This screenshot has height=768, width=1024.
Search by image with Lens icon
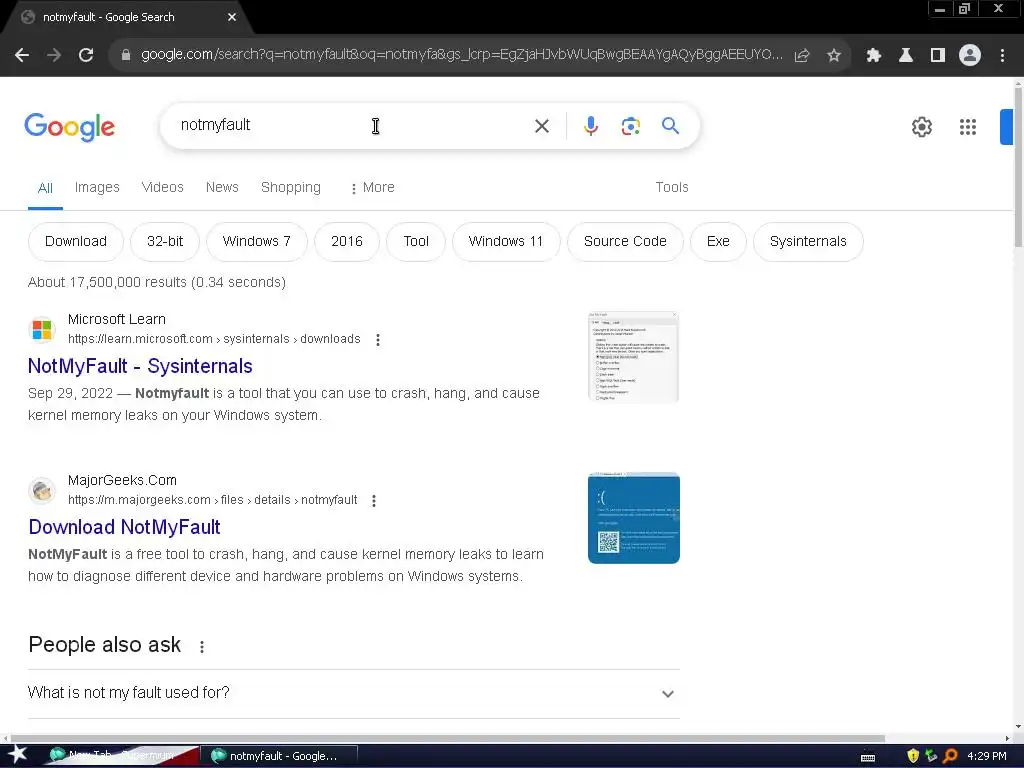(630, 126)
